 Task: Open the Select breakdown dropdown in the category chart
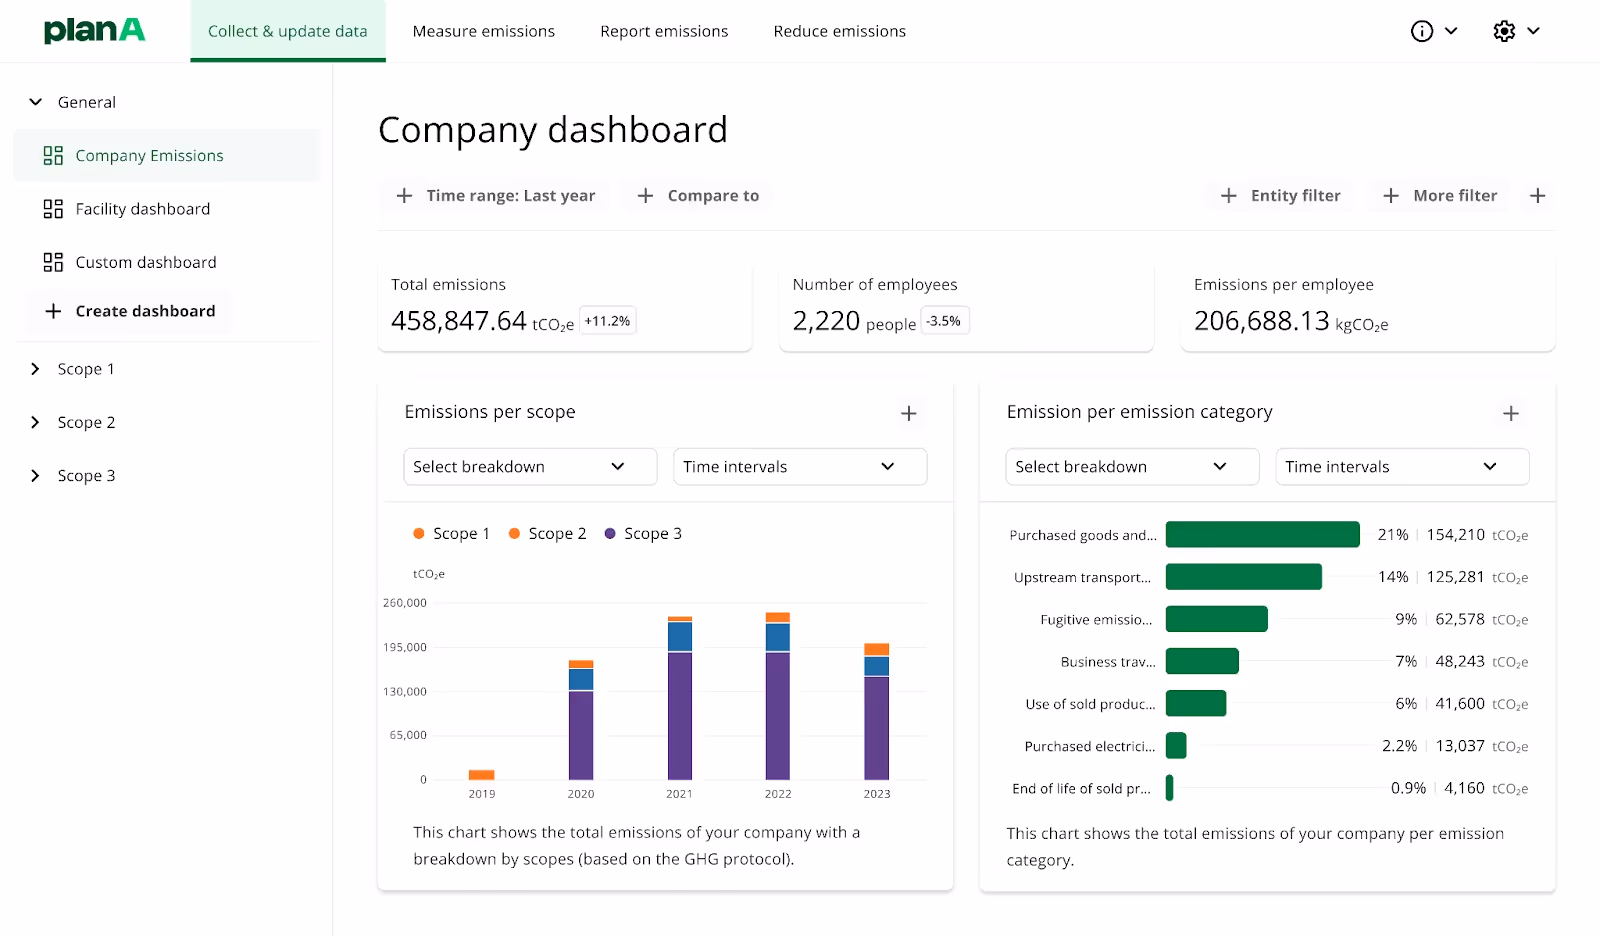(1131, 466)
